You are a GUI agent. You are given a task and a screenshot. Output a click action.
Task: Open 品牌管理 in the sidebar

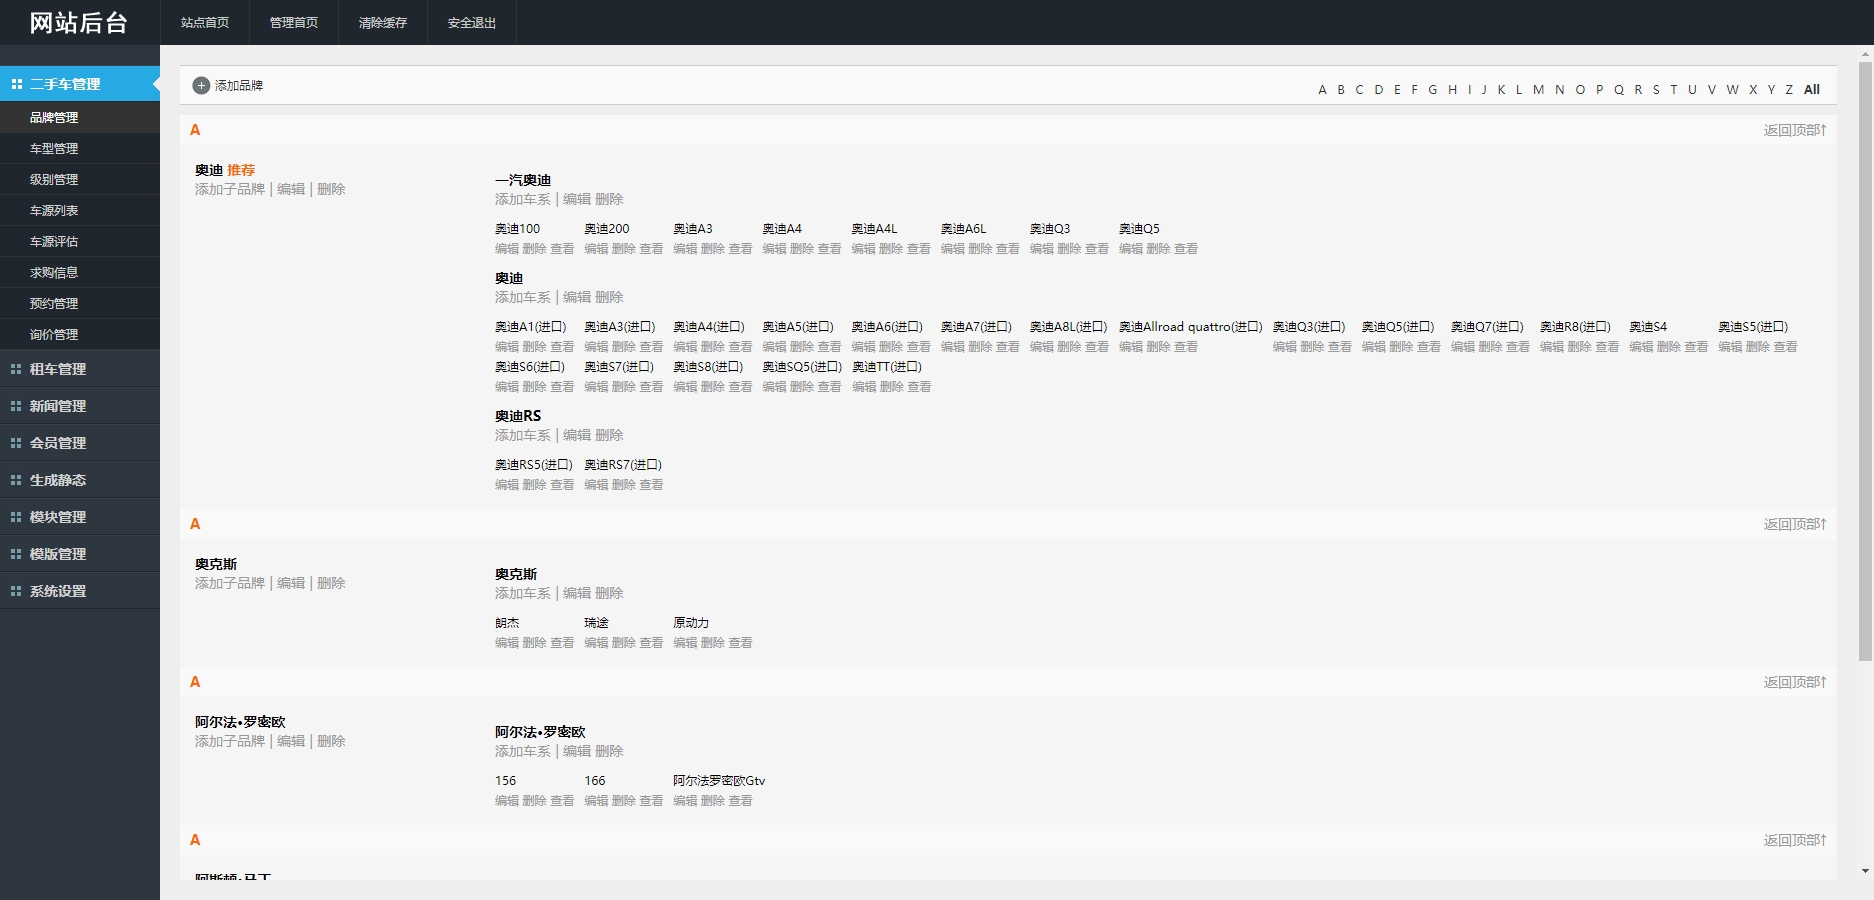tap(80, 118)
